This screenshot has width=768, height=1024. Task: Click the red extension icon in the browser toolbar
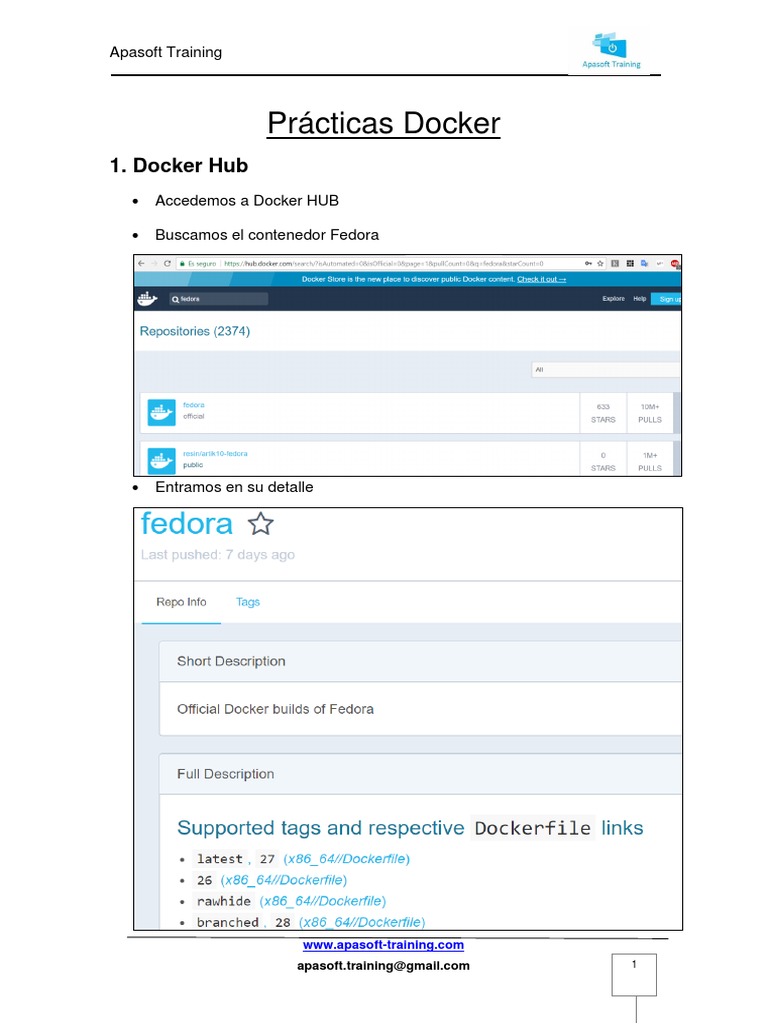[x=675, y=263]
